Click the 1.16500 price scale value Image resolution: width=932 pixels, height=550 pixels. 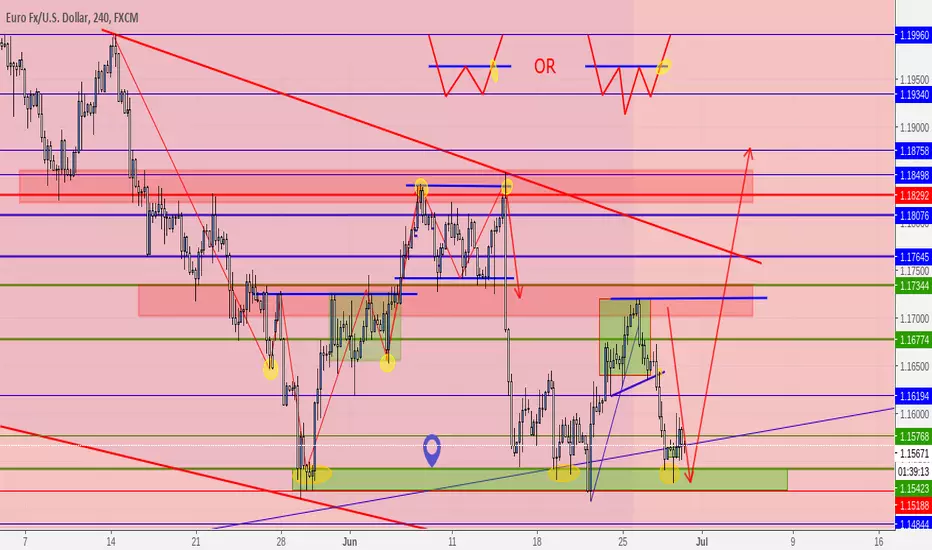914,366
